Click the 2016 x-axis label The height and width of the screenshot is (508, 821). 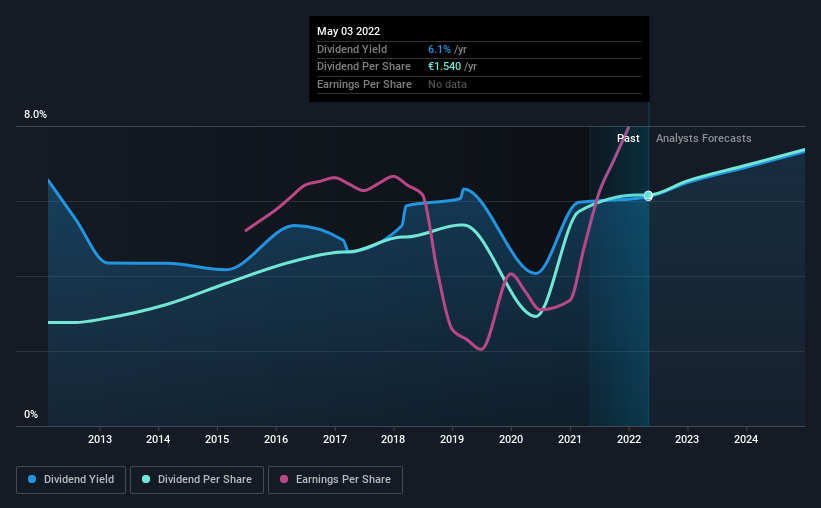[x=276, y=439]
